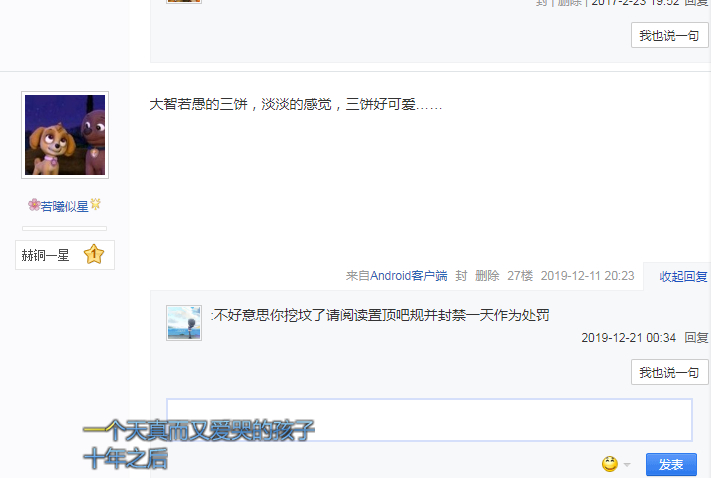The image size is (711, 478).
Task: Click 封 to ban floor 27 poster
Action: pyautogui.click(x=461, y=276)
